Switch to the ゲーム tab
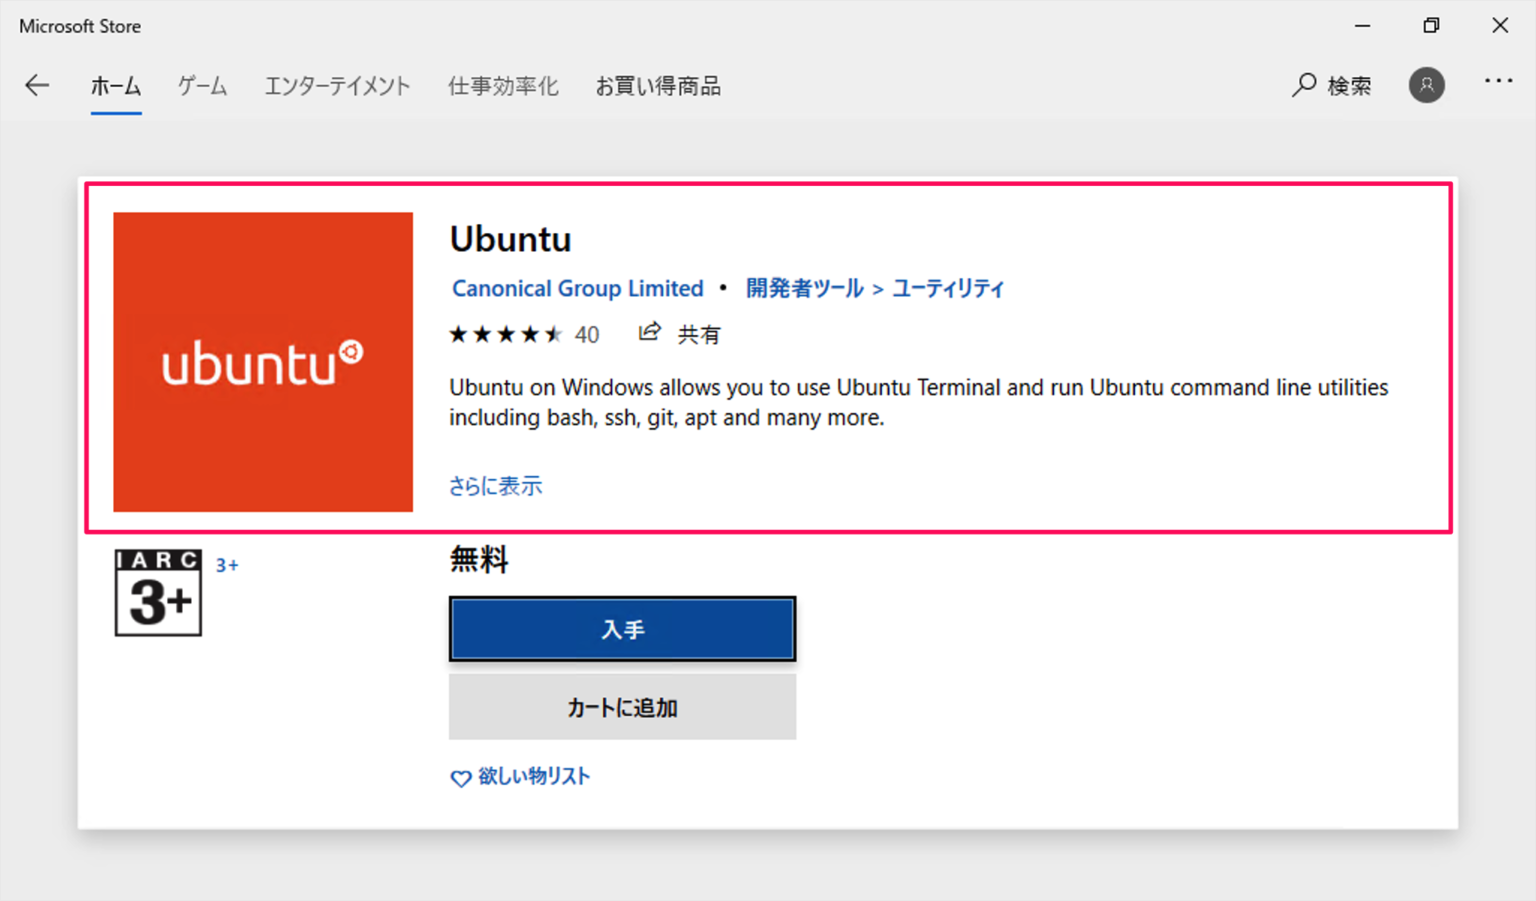This screenshot has height=901, width=1536. [x=201, y=86]
